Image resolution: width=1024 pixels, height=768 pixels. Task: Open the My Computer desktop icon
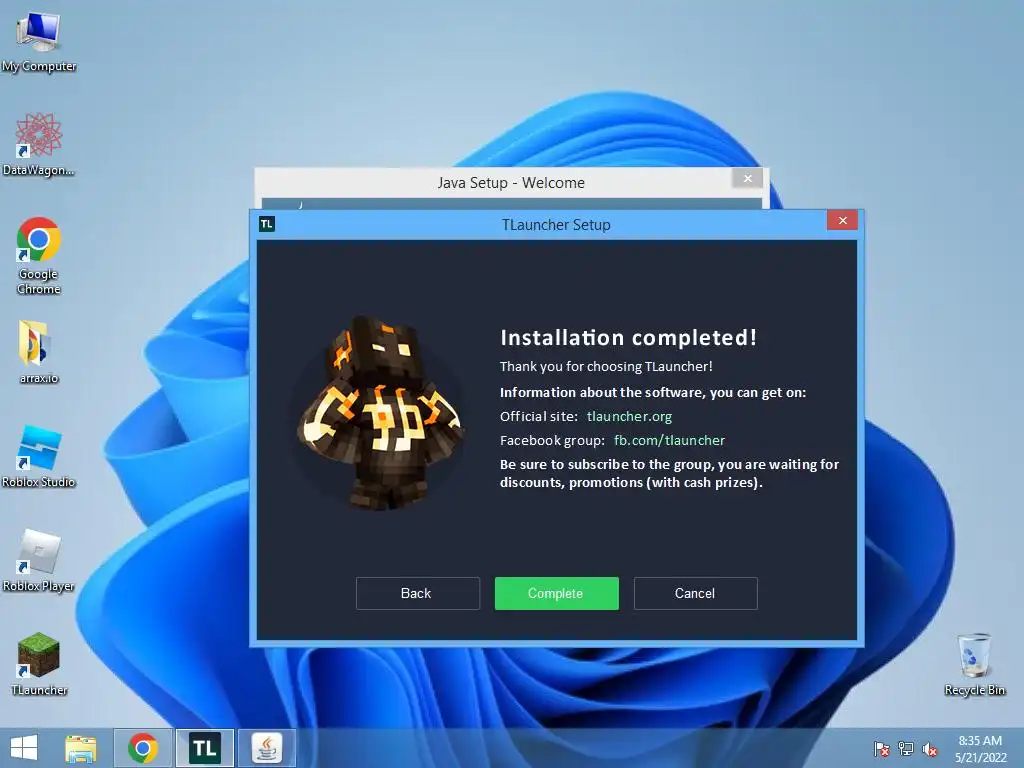pos(39,41)
